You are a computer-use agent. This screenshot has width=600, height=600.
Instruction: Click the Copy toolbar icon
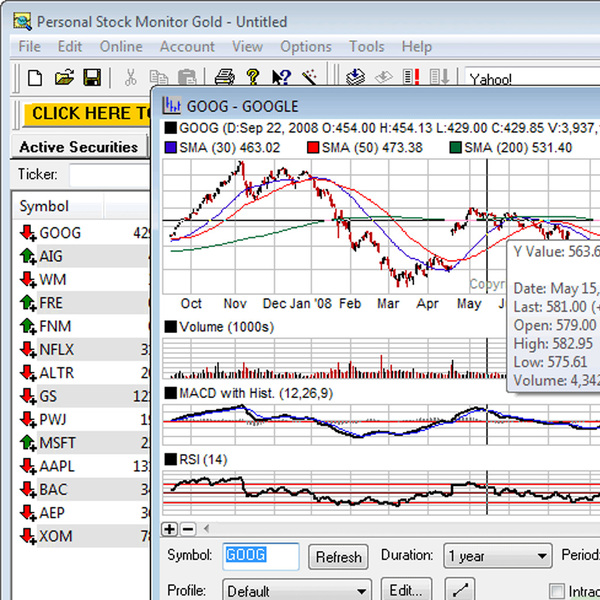click(x=158, y=78)
